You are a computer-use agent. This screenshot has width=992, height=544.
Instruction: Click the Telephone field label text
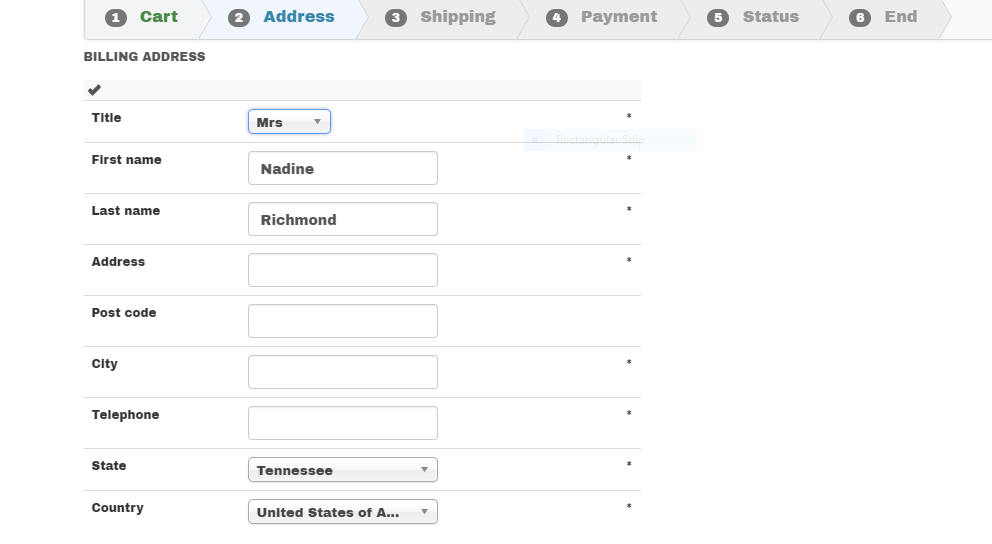(125, 415)
